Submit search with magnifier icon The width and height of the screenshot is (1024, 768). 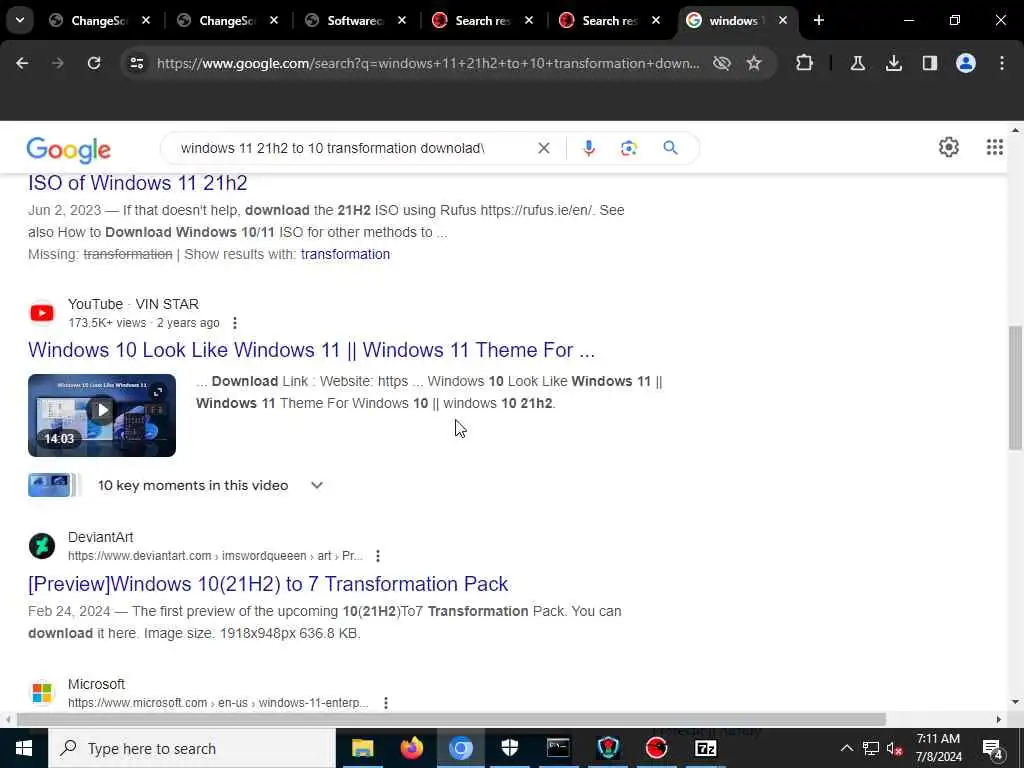click(x=671, y=148)
